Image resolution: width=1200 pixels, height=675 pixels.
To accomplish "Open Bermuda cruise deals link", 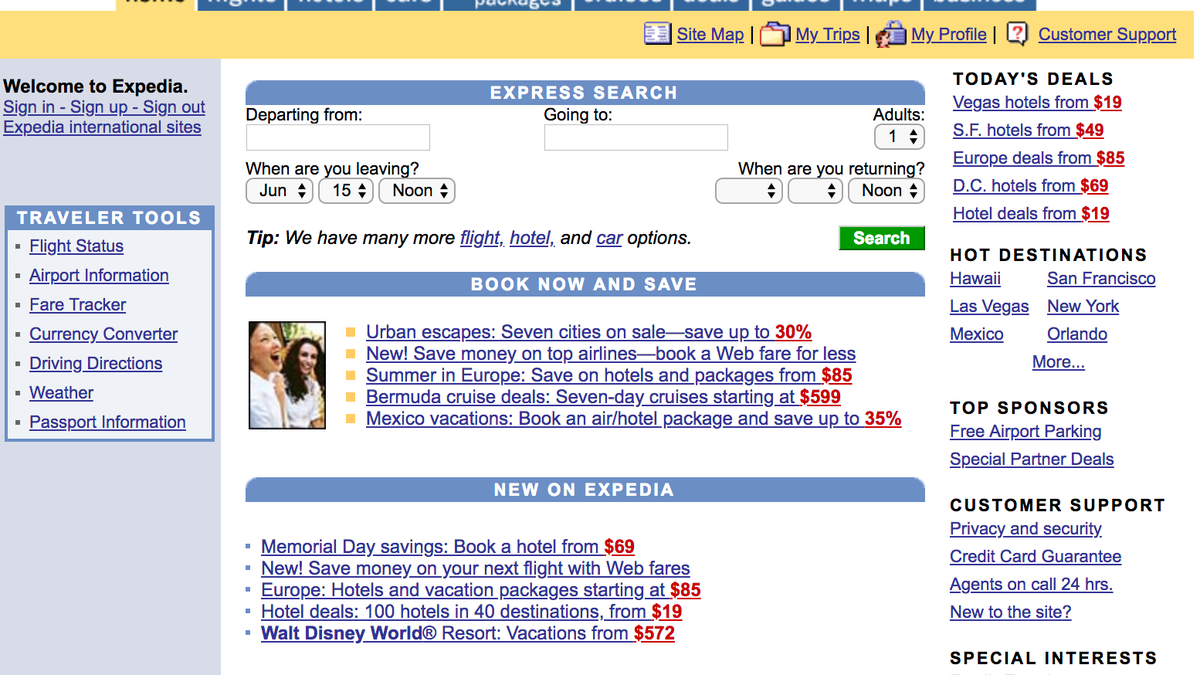I will tap(603, 397).
